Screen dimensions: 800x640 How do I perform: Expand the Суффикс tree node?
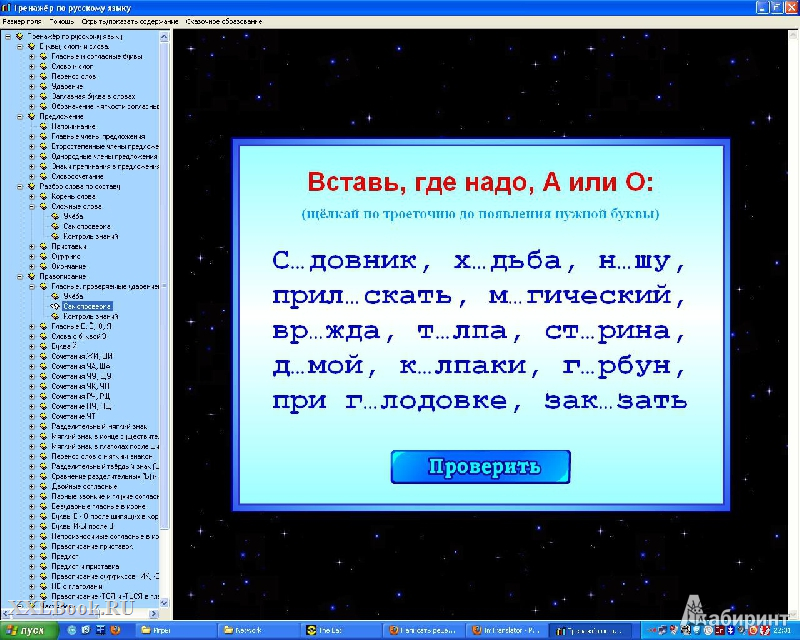[31, 255]
